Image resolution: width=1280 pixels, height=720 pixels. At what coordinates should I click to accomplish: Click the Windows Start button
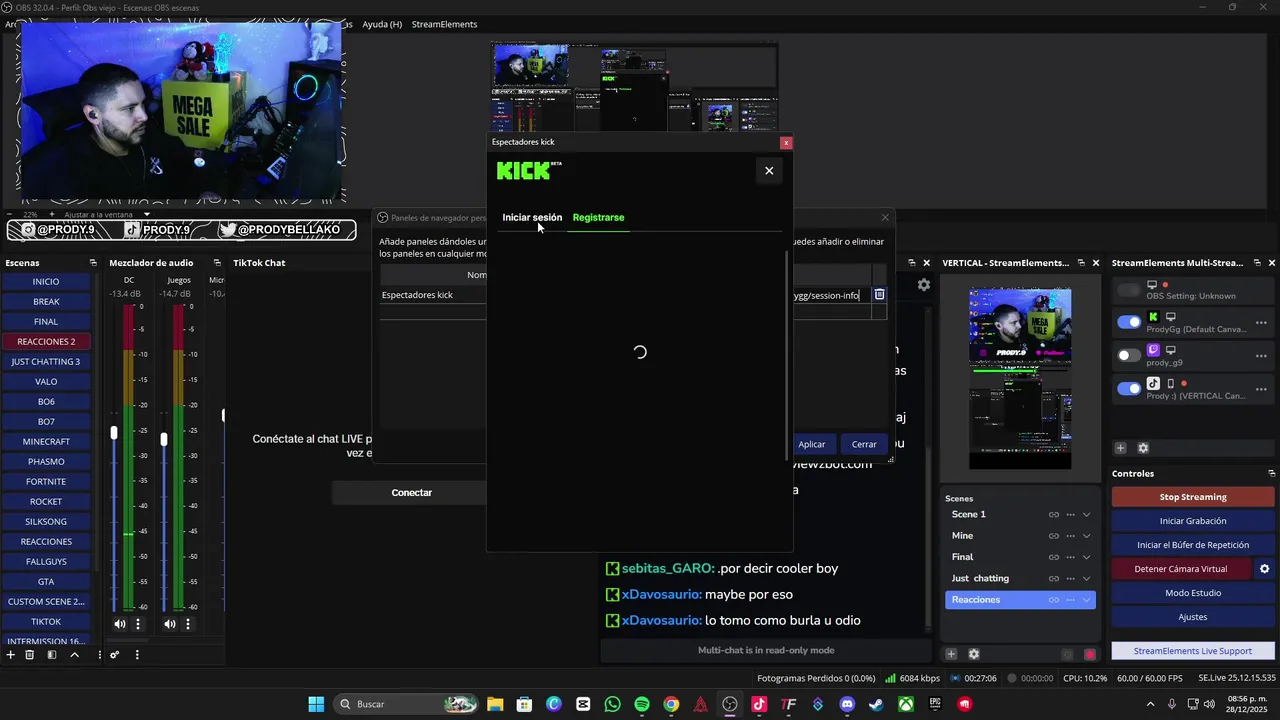click(316, 704)
